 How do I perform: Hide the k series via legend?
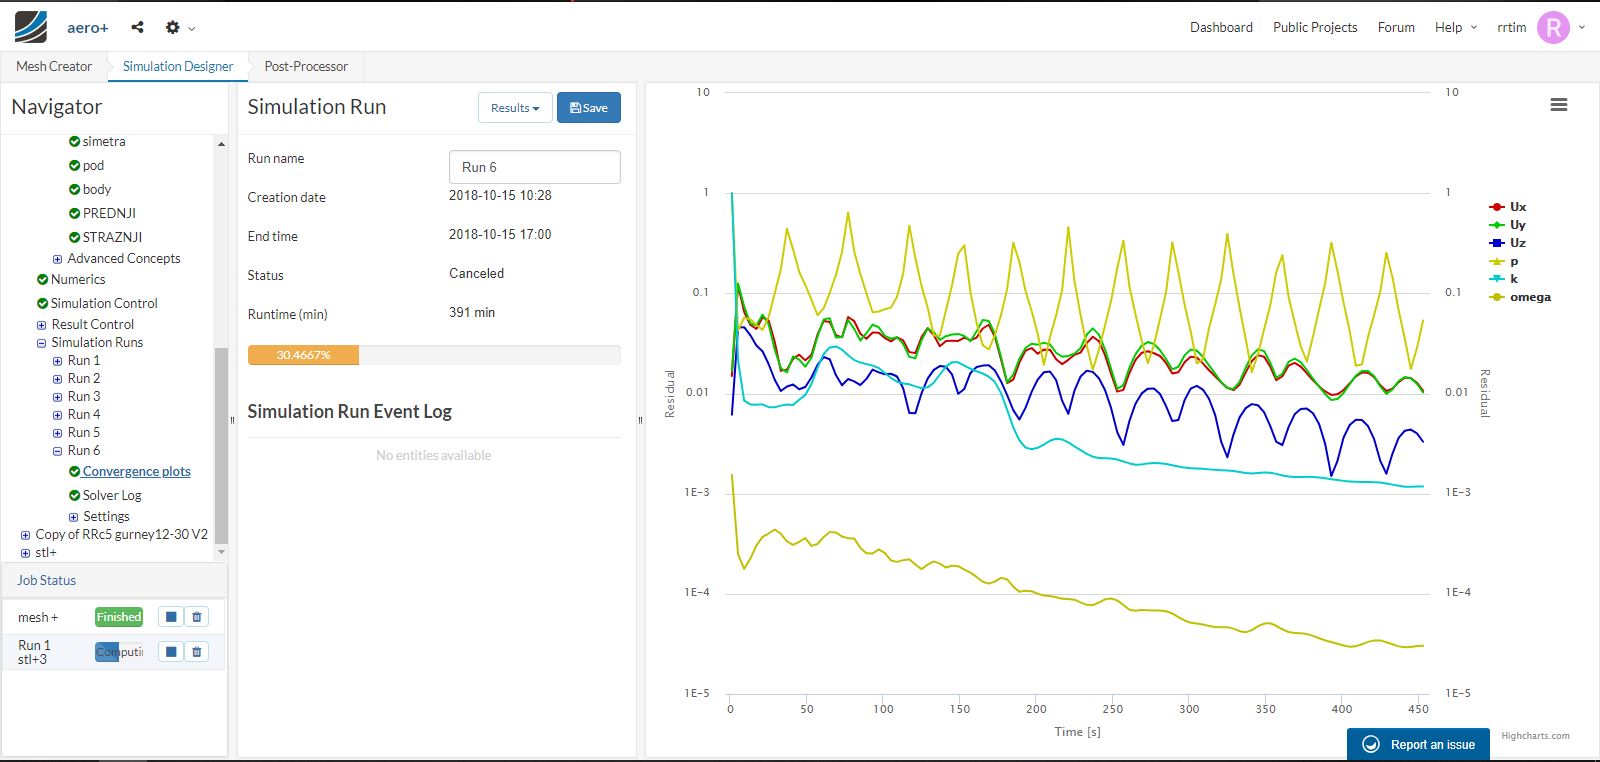(1513, 279)
